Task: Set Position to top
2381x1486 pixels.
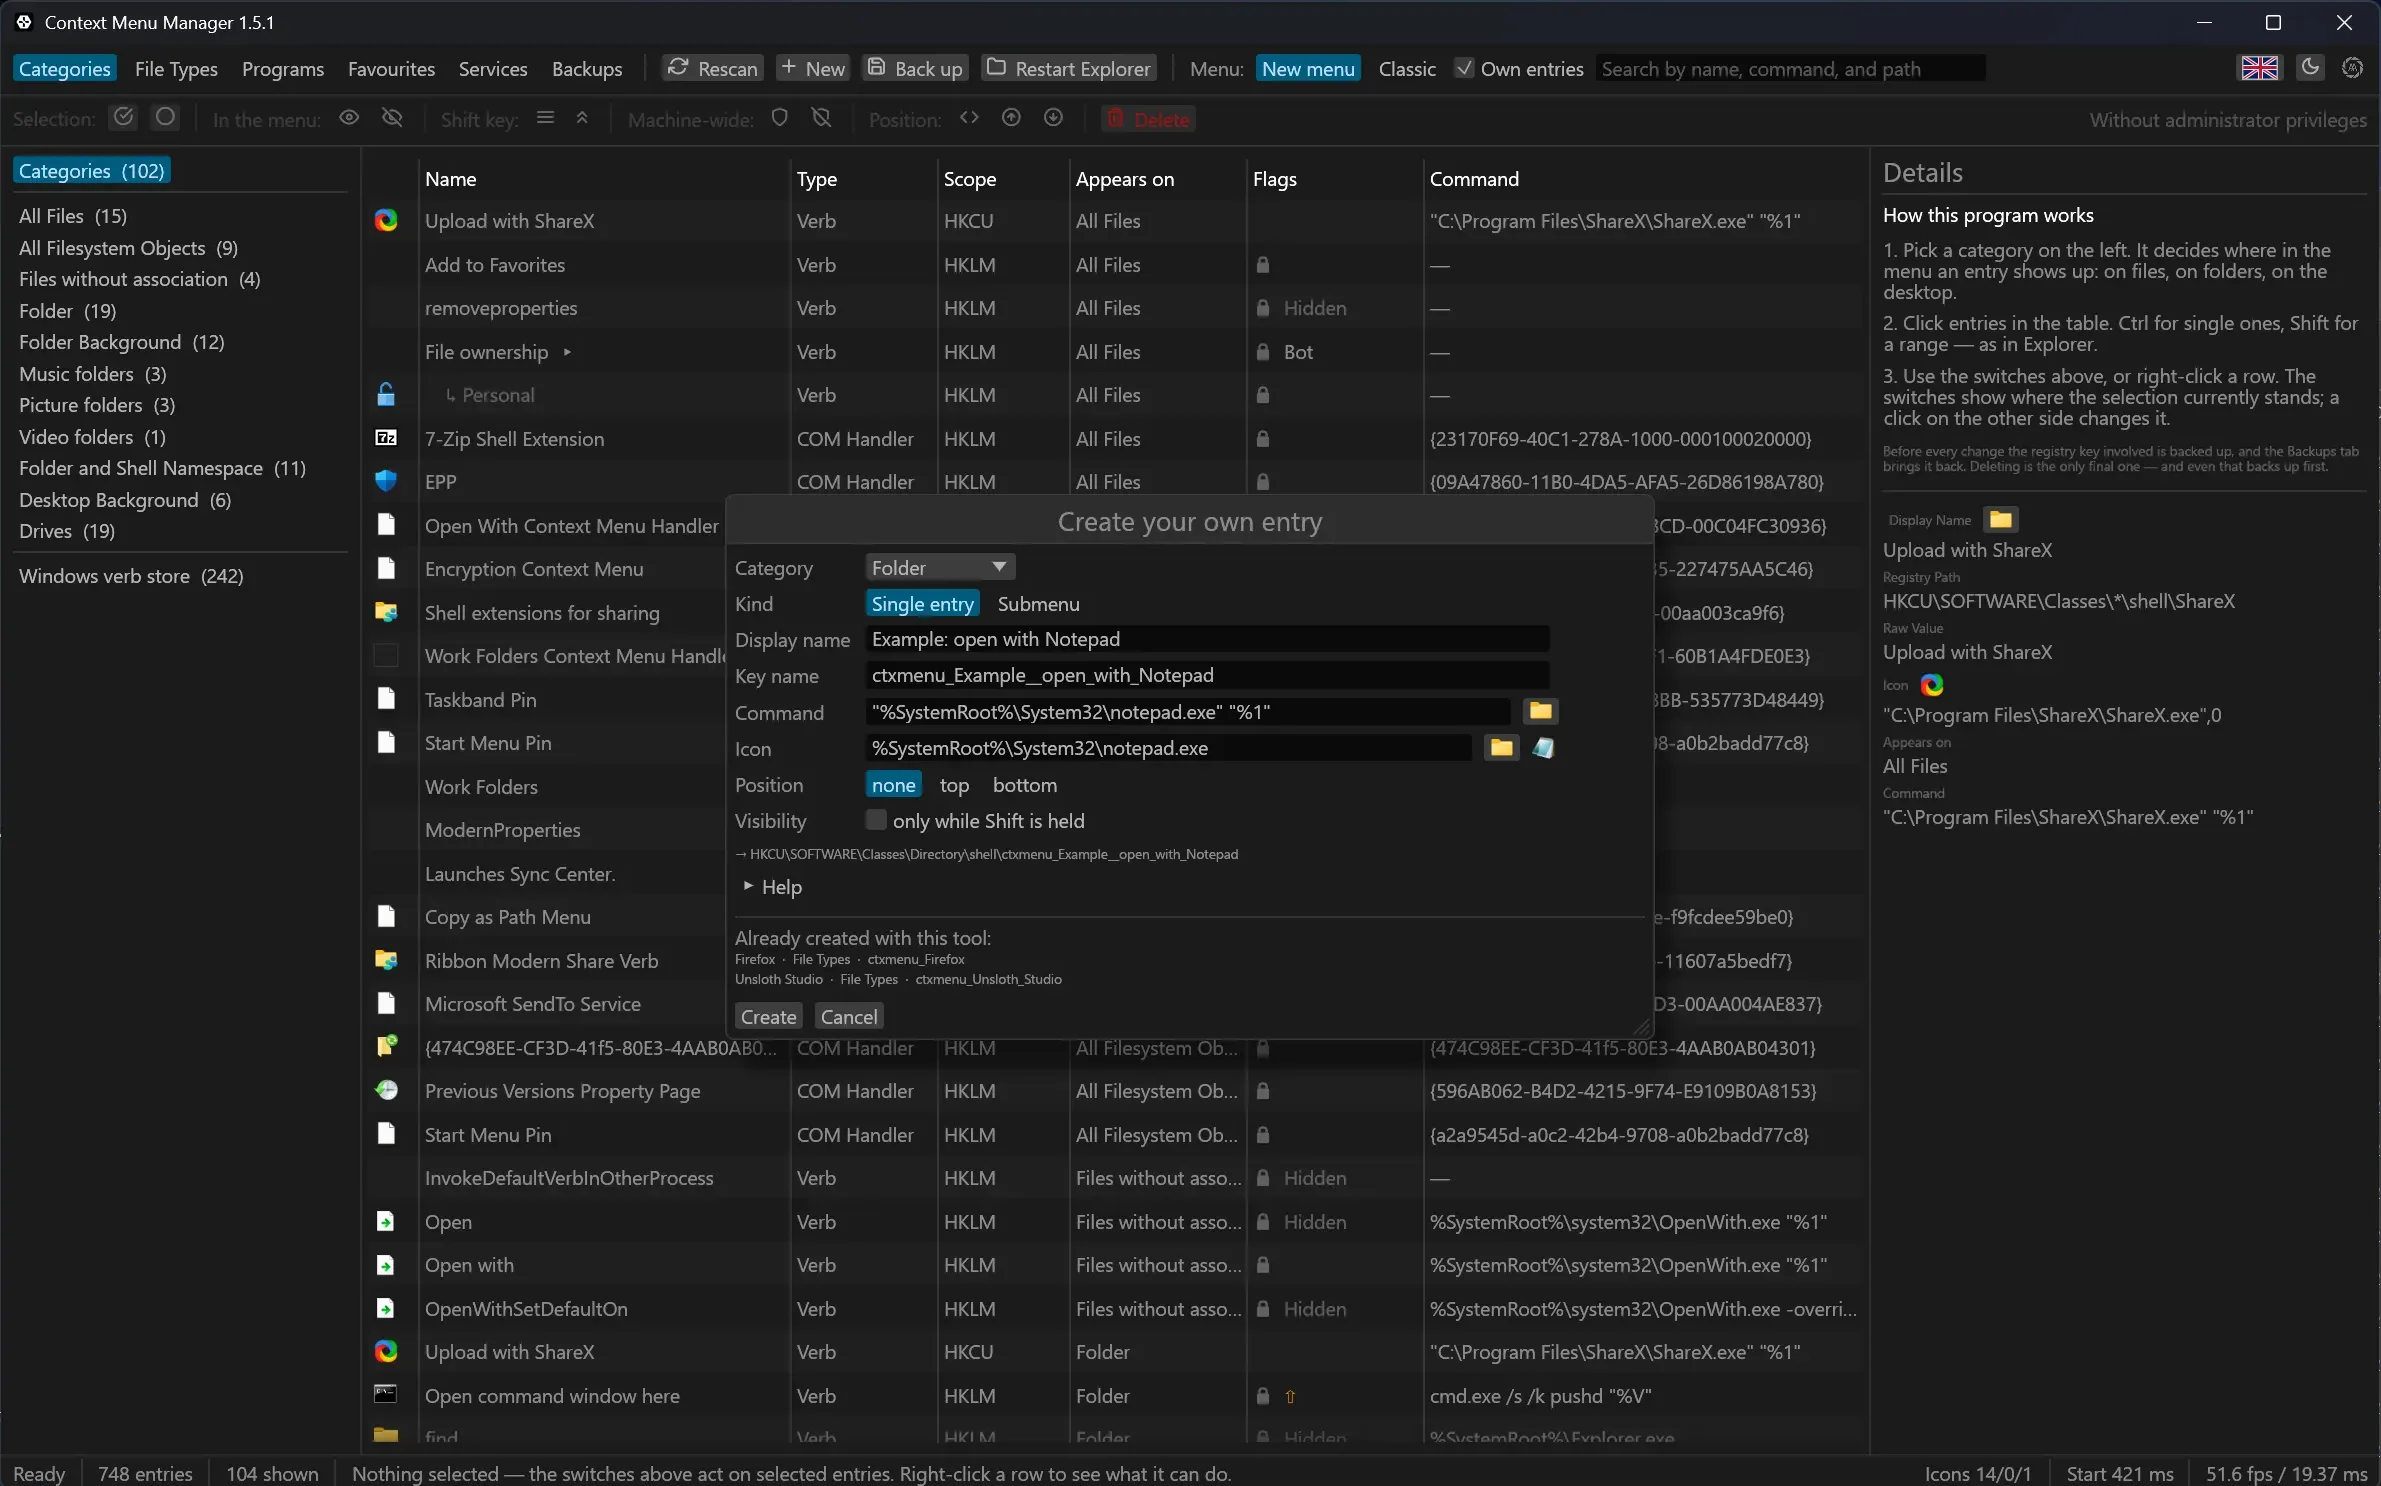Action: click(x=954, y=785)
